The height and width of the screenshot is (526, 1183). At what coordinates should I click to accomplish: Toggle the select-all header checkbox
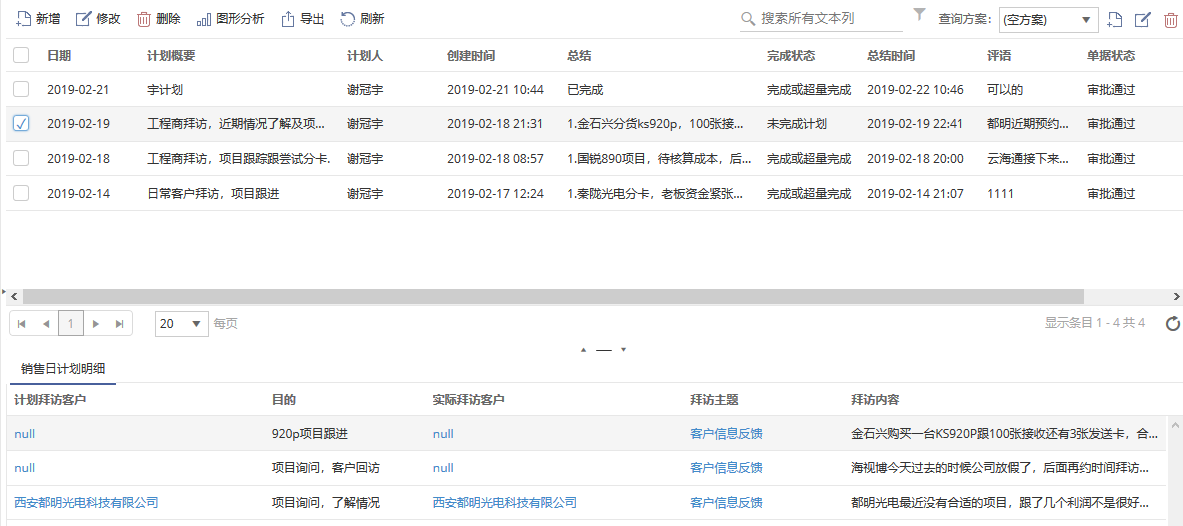click(x=21, y=56)
